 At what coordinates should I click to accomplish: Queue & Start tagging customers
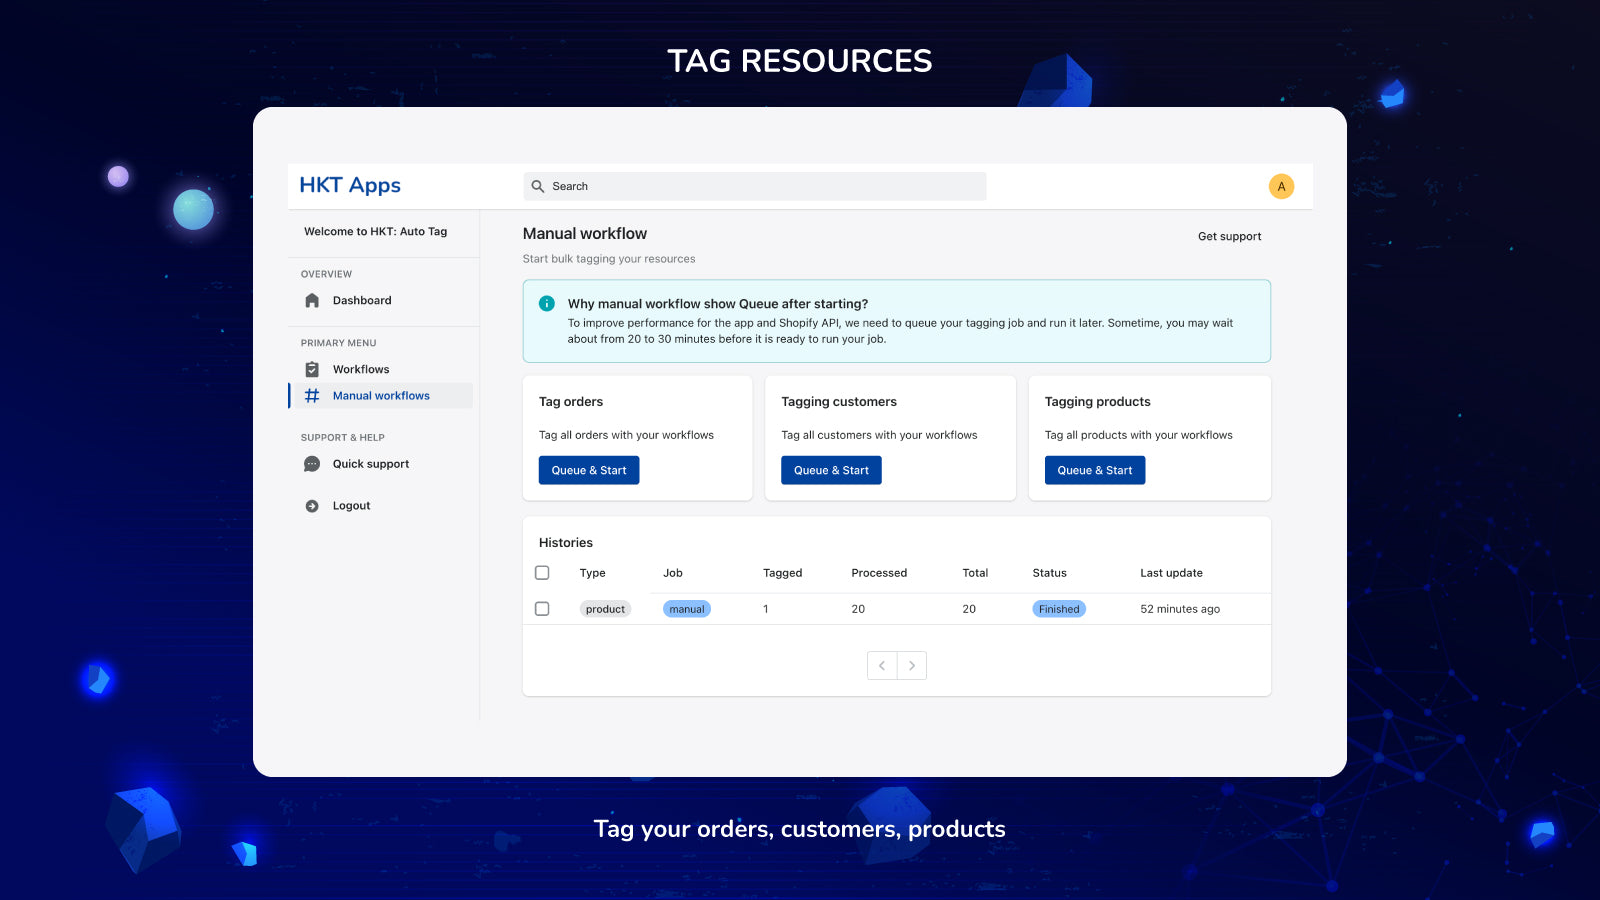click(x=831, y=470)
